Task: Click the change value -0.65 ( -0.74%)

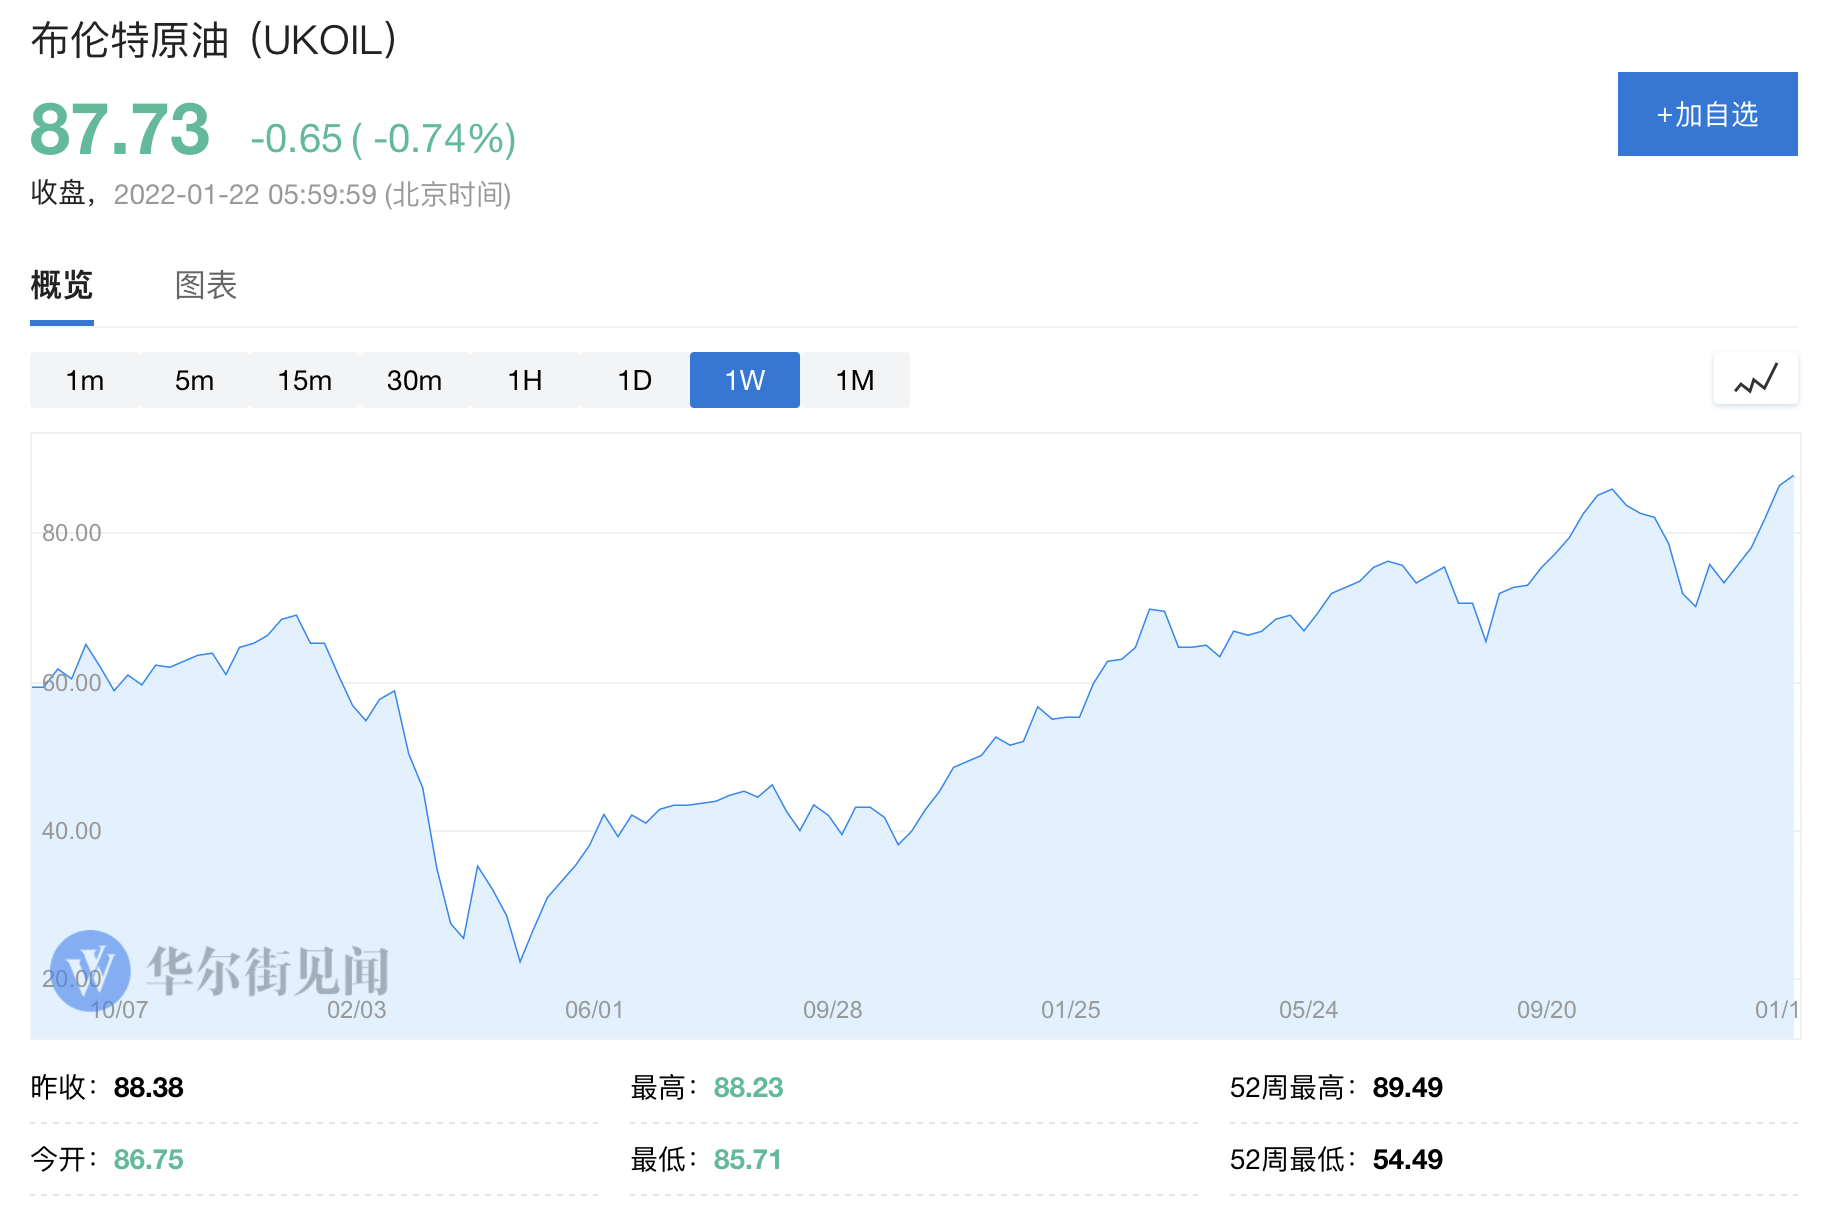Action: 383,138
